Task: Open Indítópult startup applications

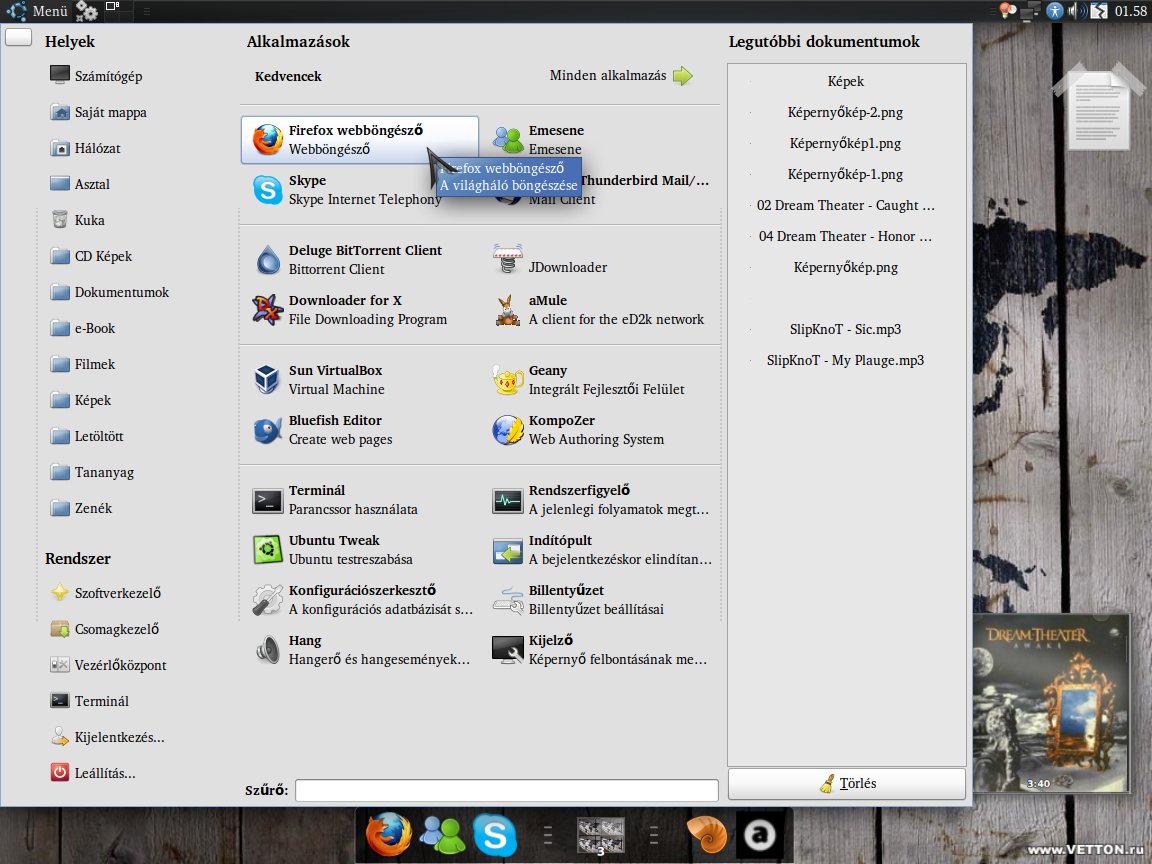Action: point(601,550)
